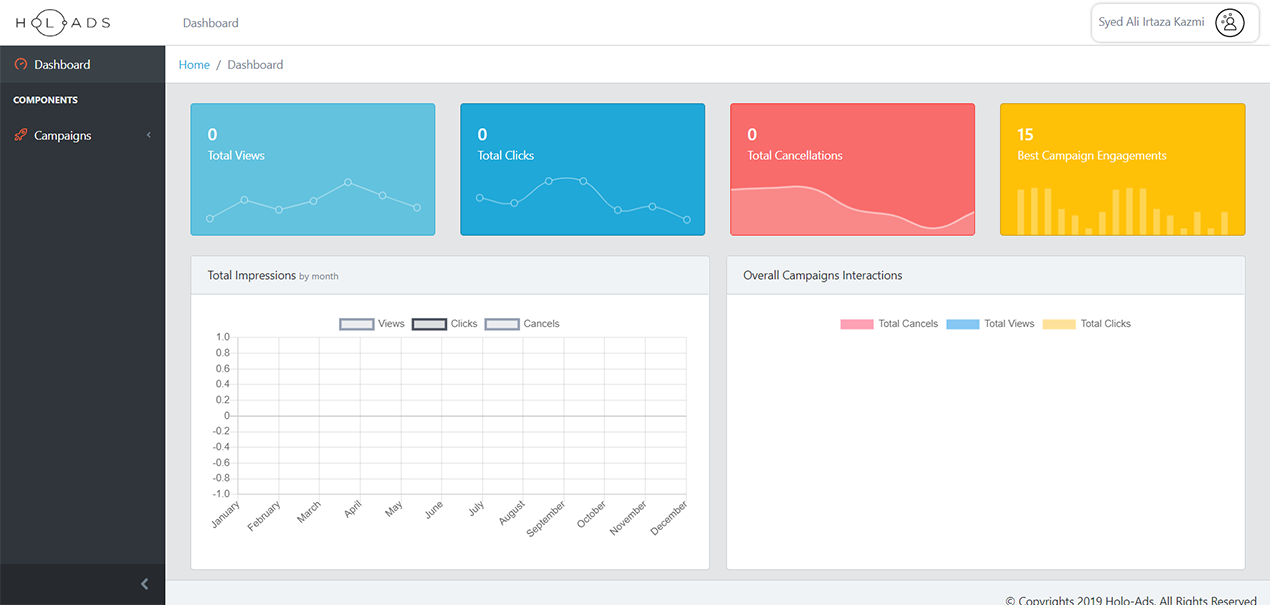Collapse the sidebar with bottom arrow
The width and height of the screenshot is (1270, 605).
pos(144,584)
